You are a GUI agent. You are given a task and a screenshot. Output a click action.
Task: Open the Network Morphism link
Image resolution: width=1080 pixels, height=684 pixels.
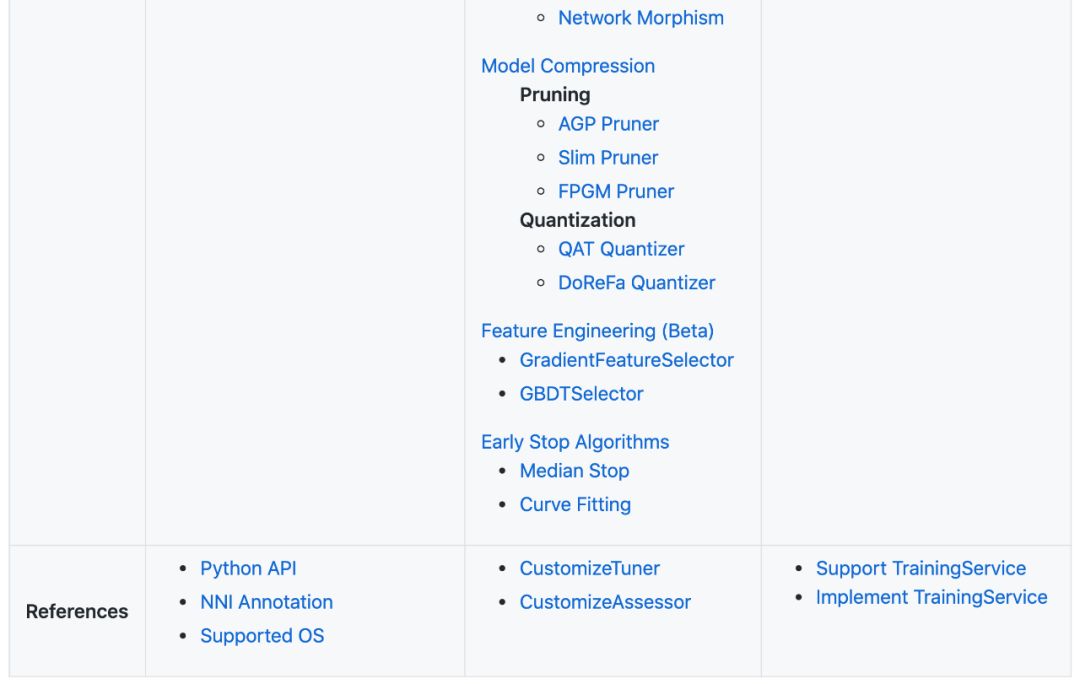(640, 18)
